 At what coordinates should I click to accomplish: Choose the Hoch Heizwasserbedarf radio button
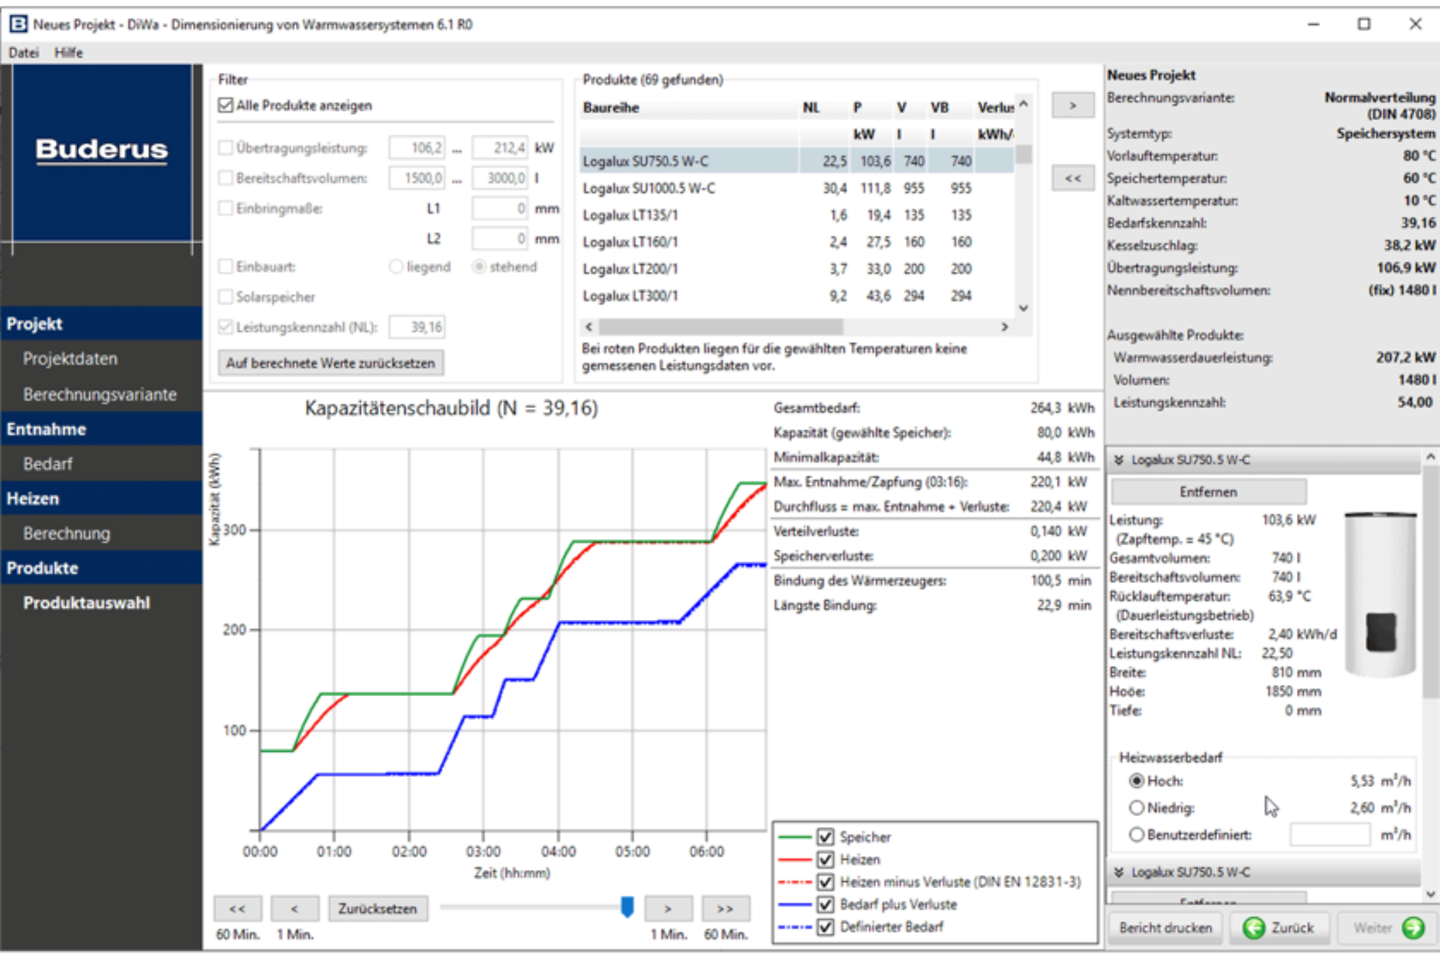1137,781
